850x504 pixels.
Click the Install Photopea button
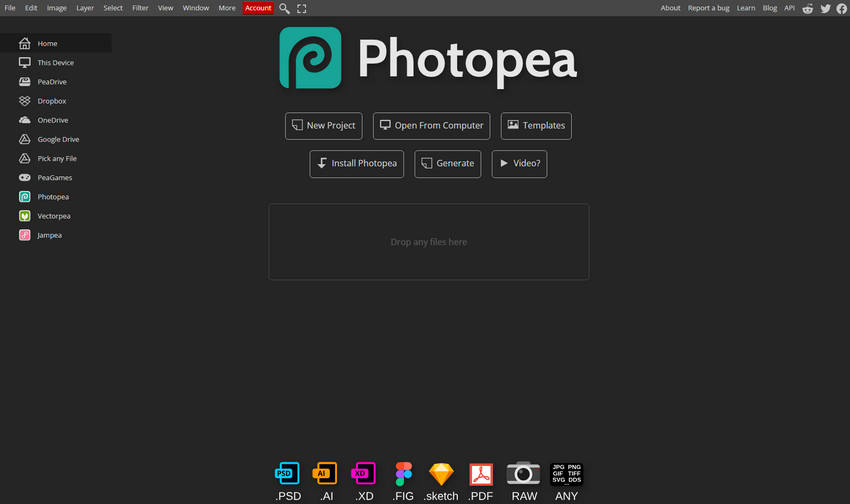point(357,164)
